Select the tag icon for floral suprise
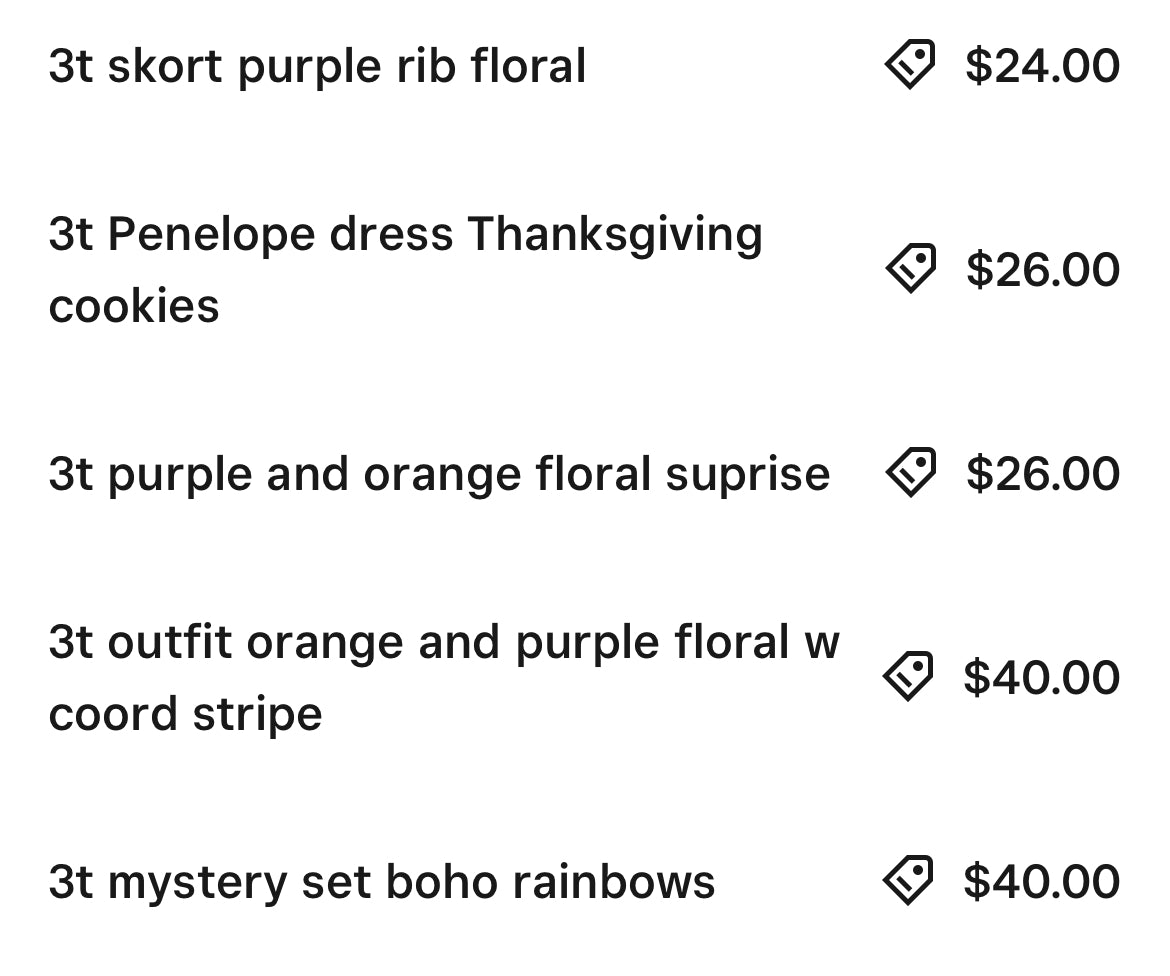This screenshot has width=1170, height=976. coord(910,473)
